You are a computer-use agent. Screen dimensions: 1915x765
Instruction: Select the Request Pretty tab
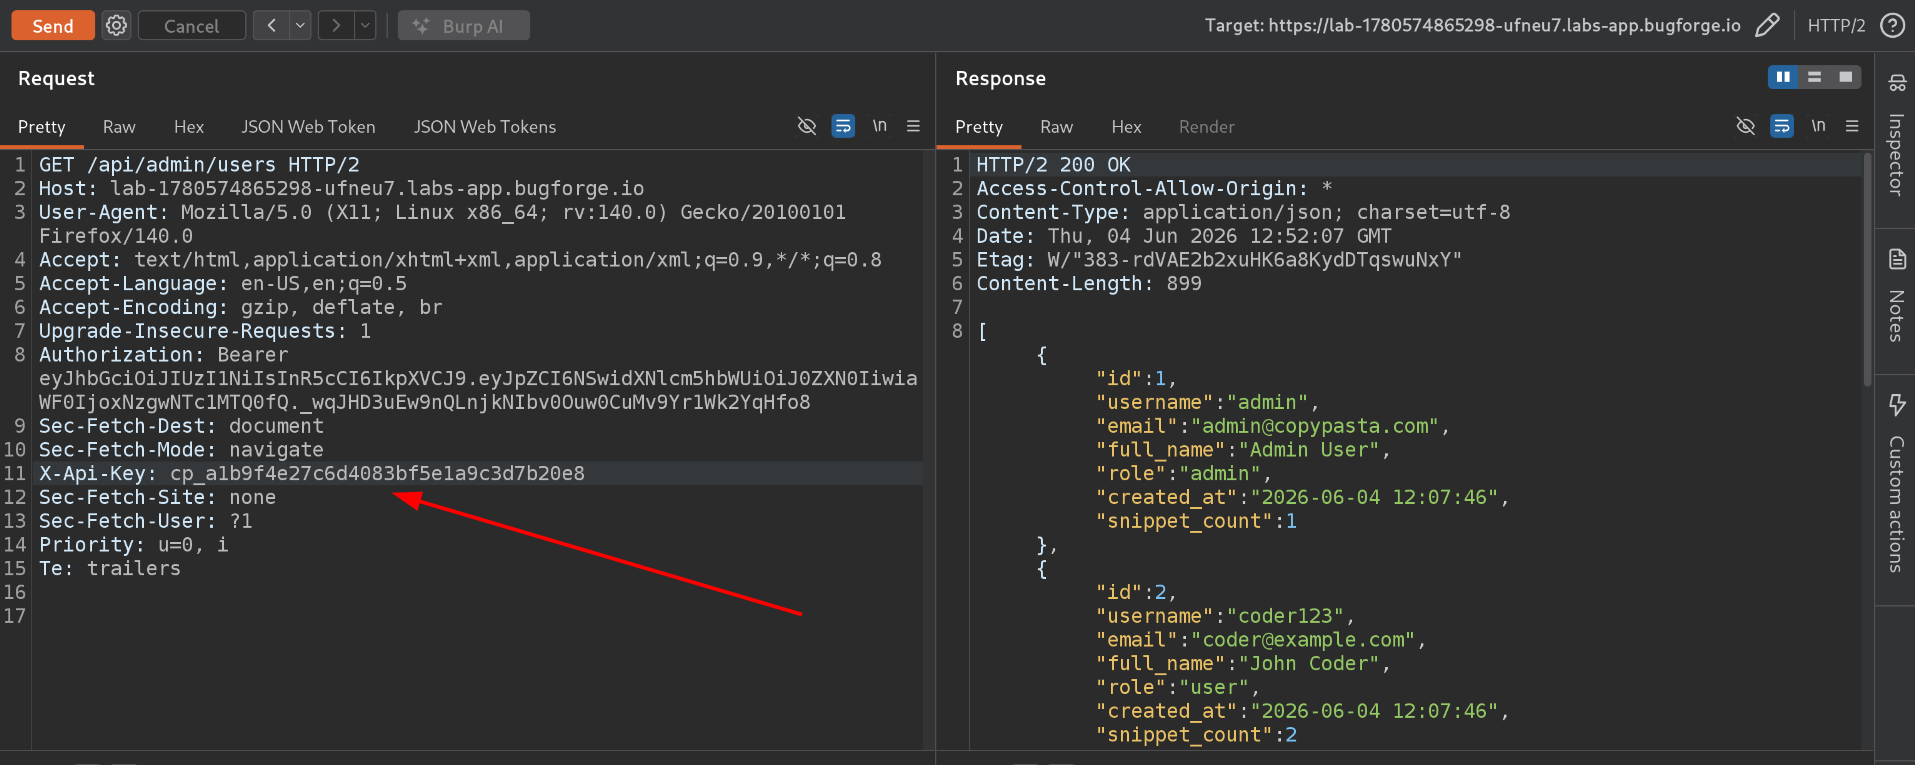pyautogui.click(x=41, y=127)
